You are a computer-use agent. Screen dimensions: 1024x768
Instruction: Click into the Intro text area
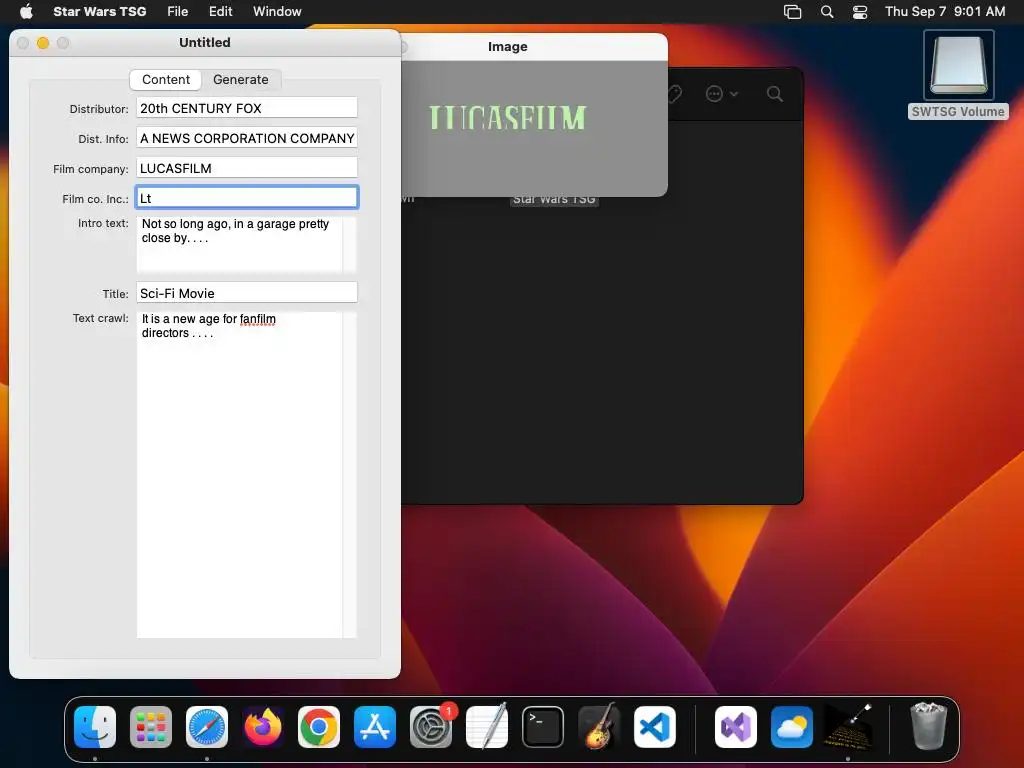[240, 244]
